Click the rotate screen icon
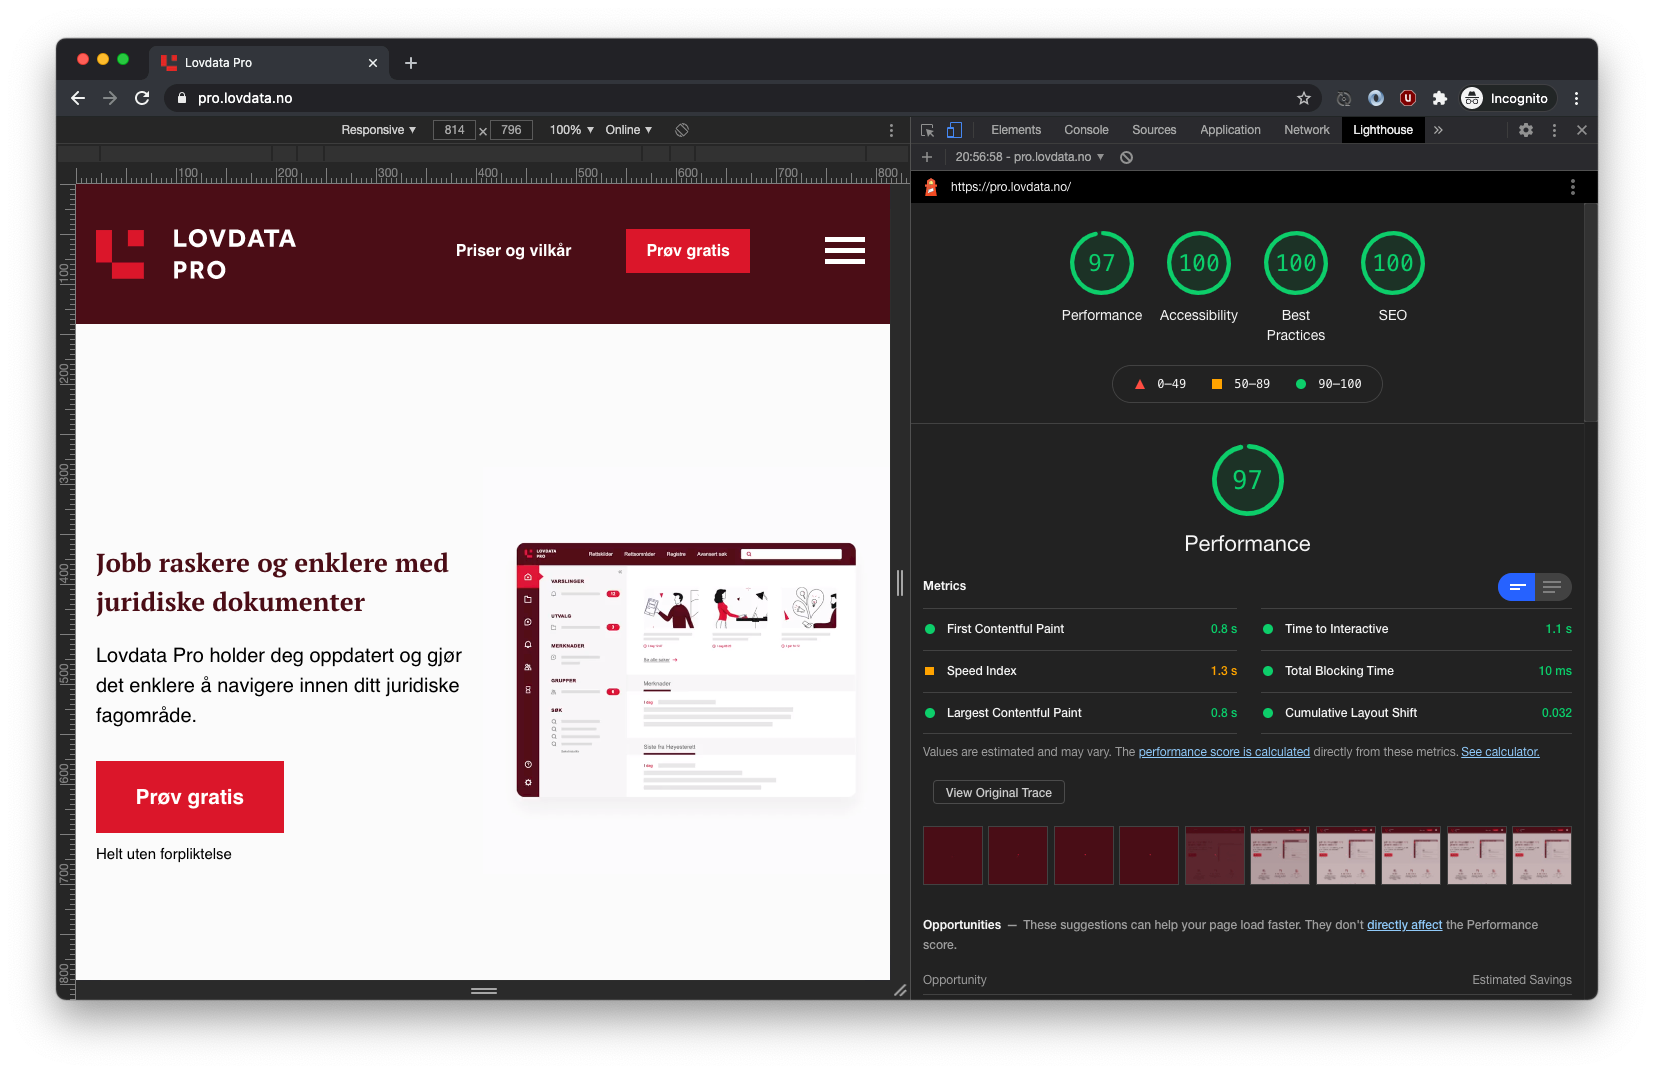1654x1074 pixels. point(682,130)
